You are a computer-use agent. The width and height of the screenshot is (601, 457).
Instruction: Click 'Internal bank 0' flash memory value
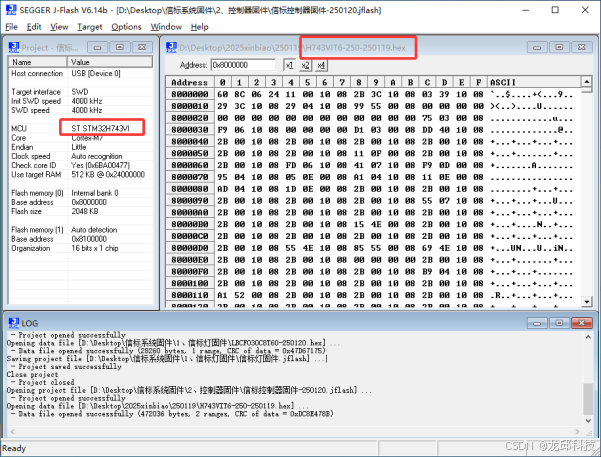[95, 193]
